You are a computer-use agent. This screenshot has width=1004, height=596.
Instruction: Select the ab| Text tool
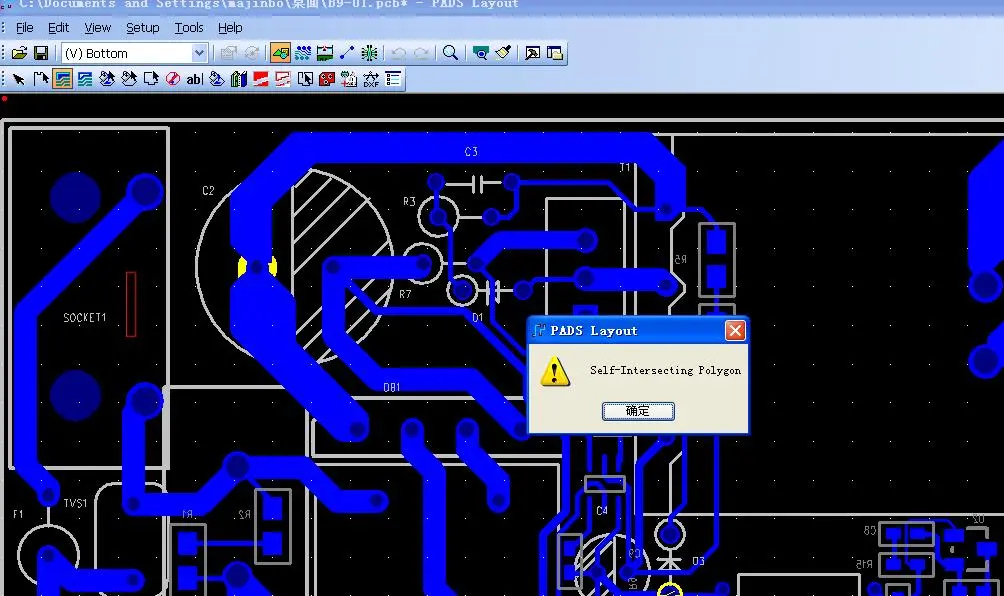pos(195,79)
